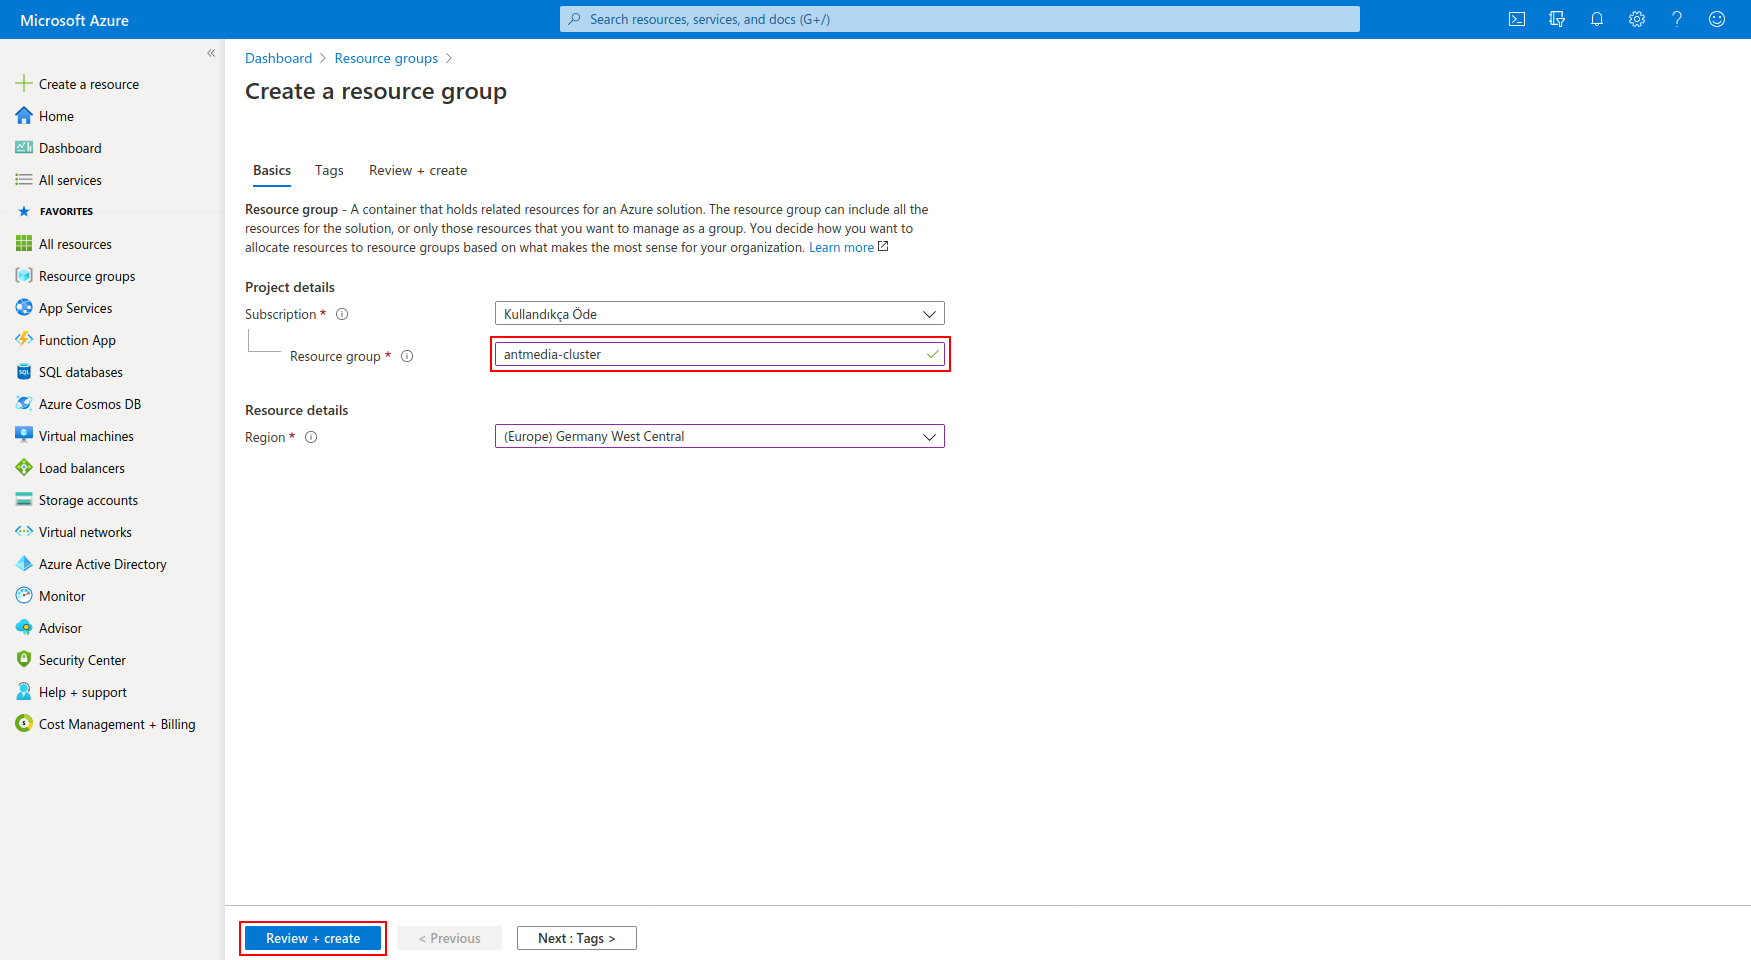This screenshot has height=960, width=1751.
Task: Click the Resource groups cube icon
Action: pyautogui.click(x=24, y=276)
